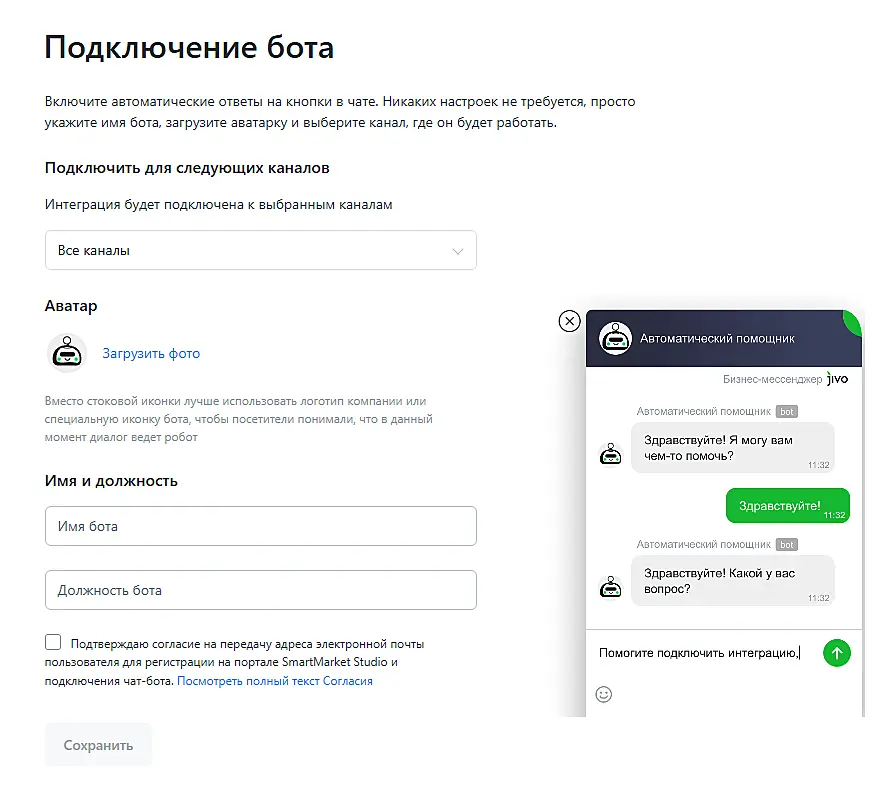The image size is (890, 789).
Task: Click the "bot" badge above the first message
Action: tap(787, 412)
